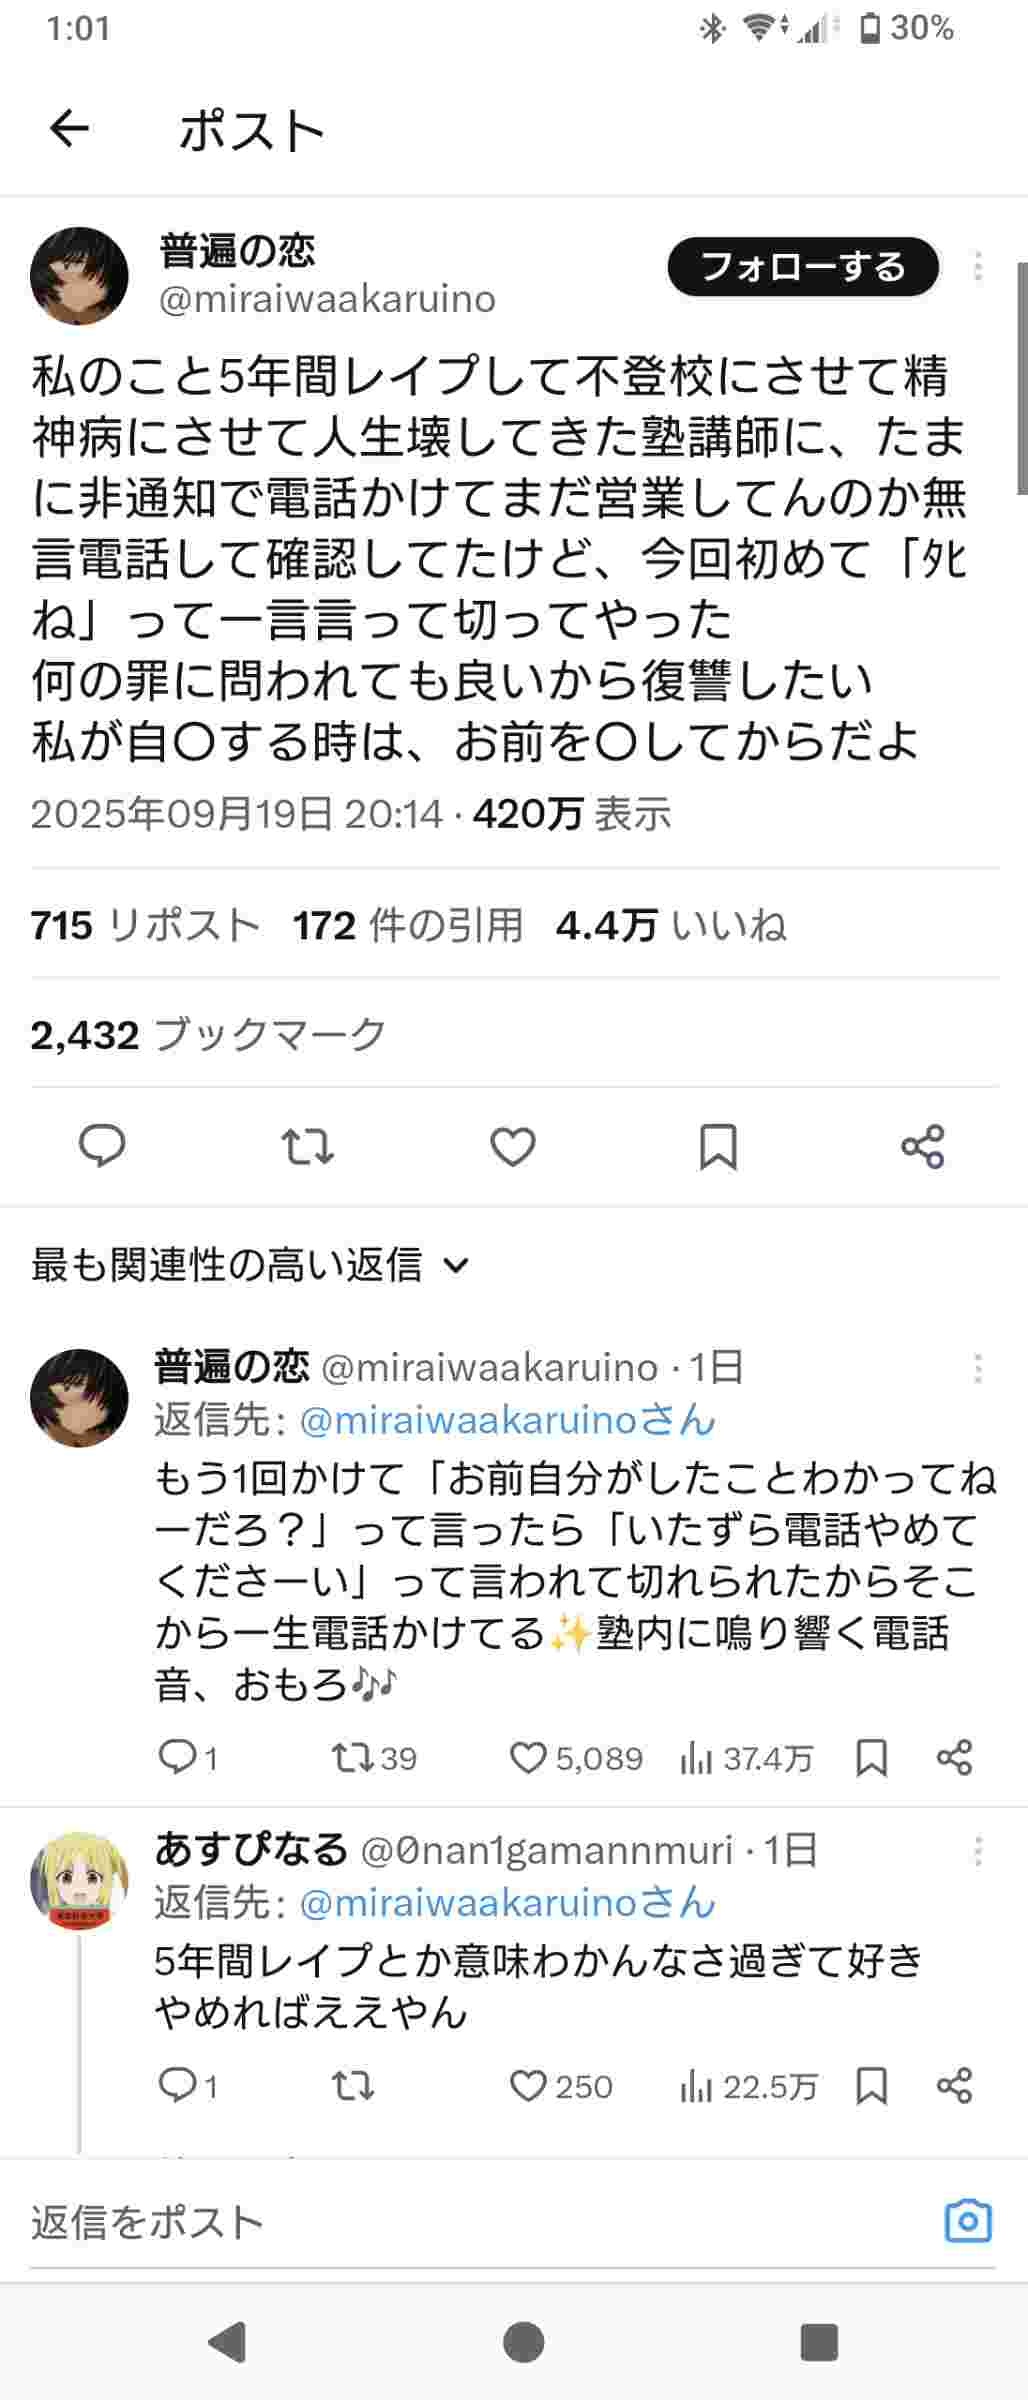1028x2400 pixels.
Task: Like the main post with heart icon
Action: (513, 1146)
